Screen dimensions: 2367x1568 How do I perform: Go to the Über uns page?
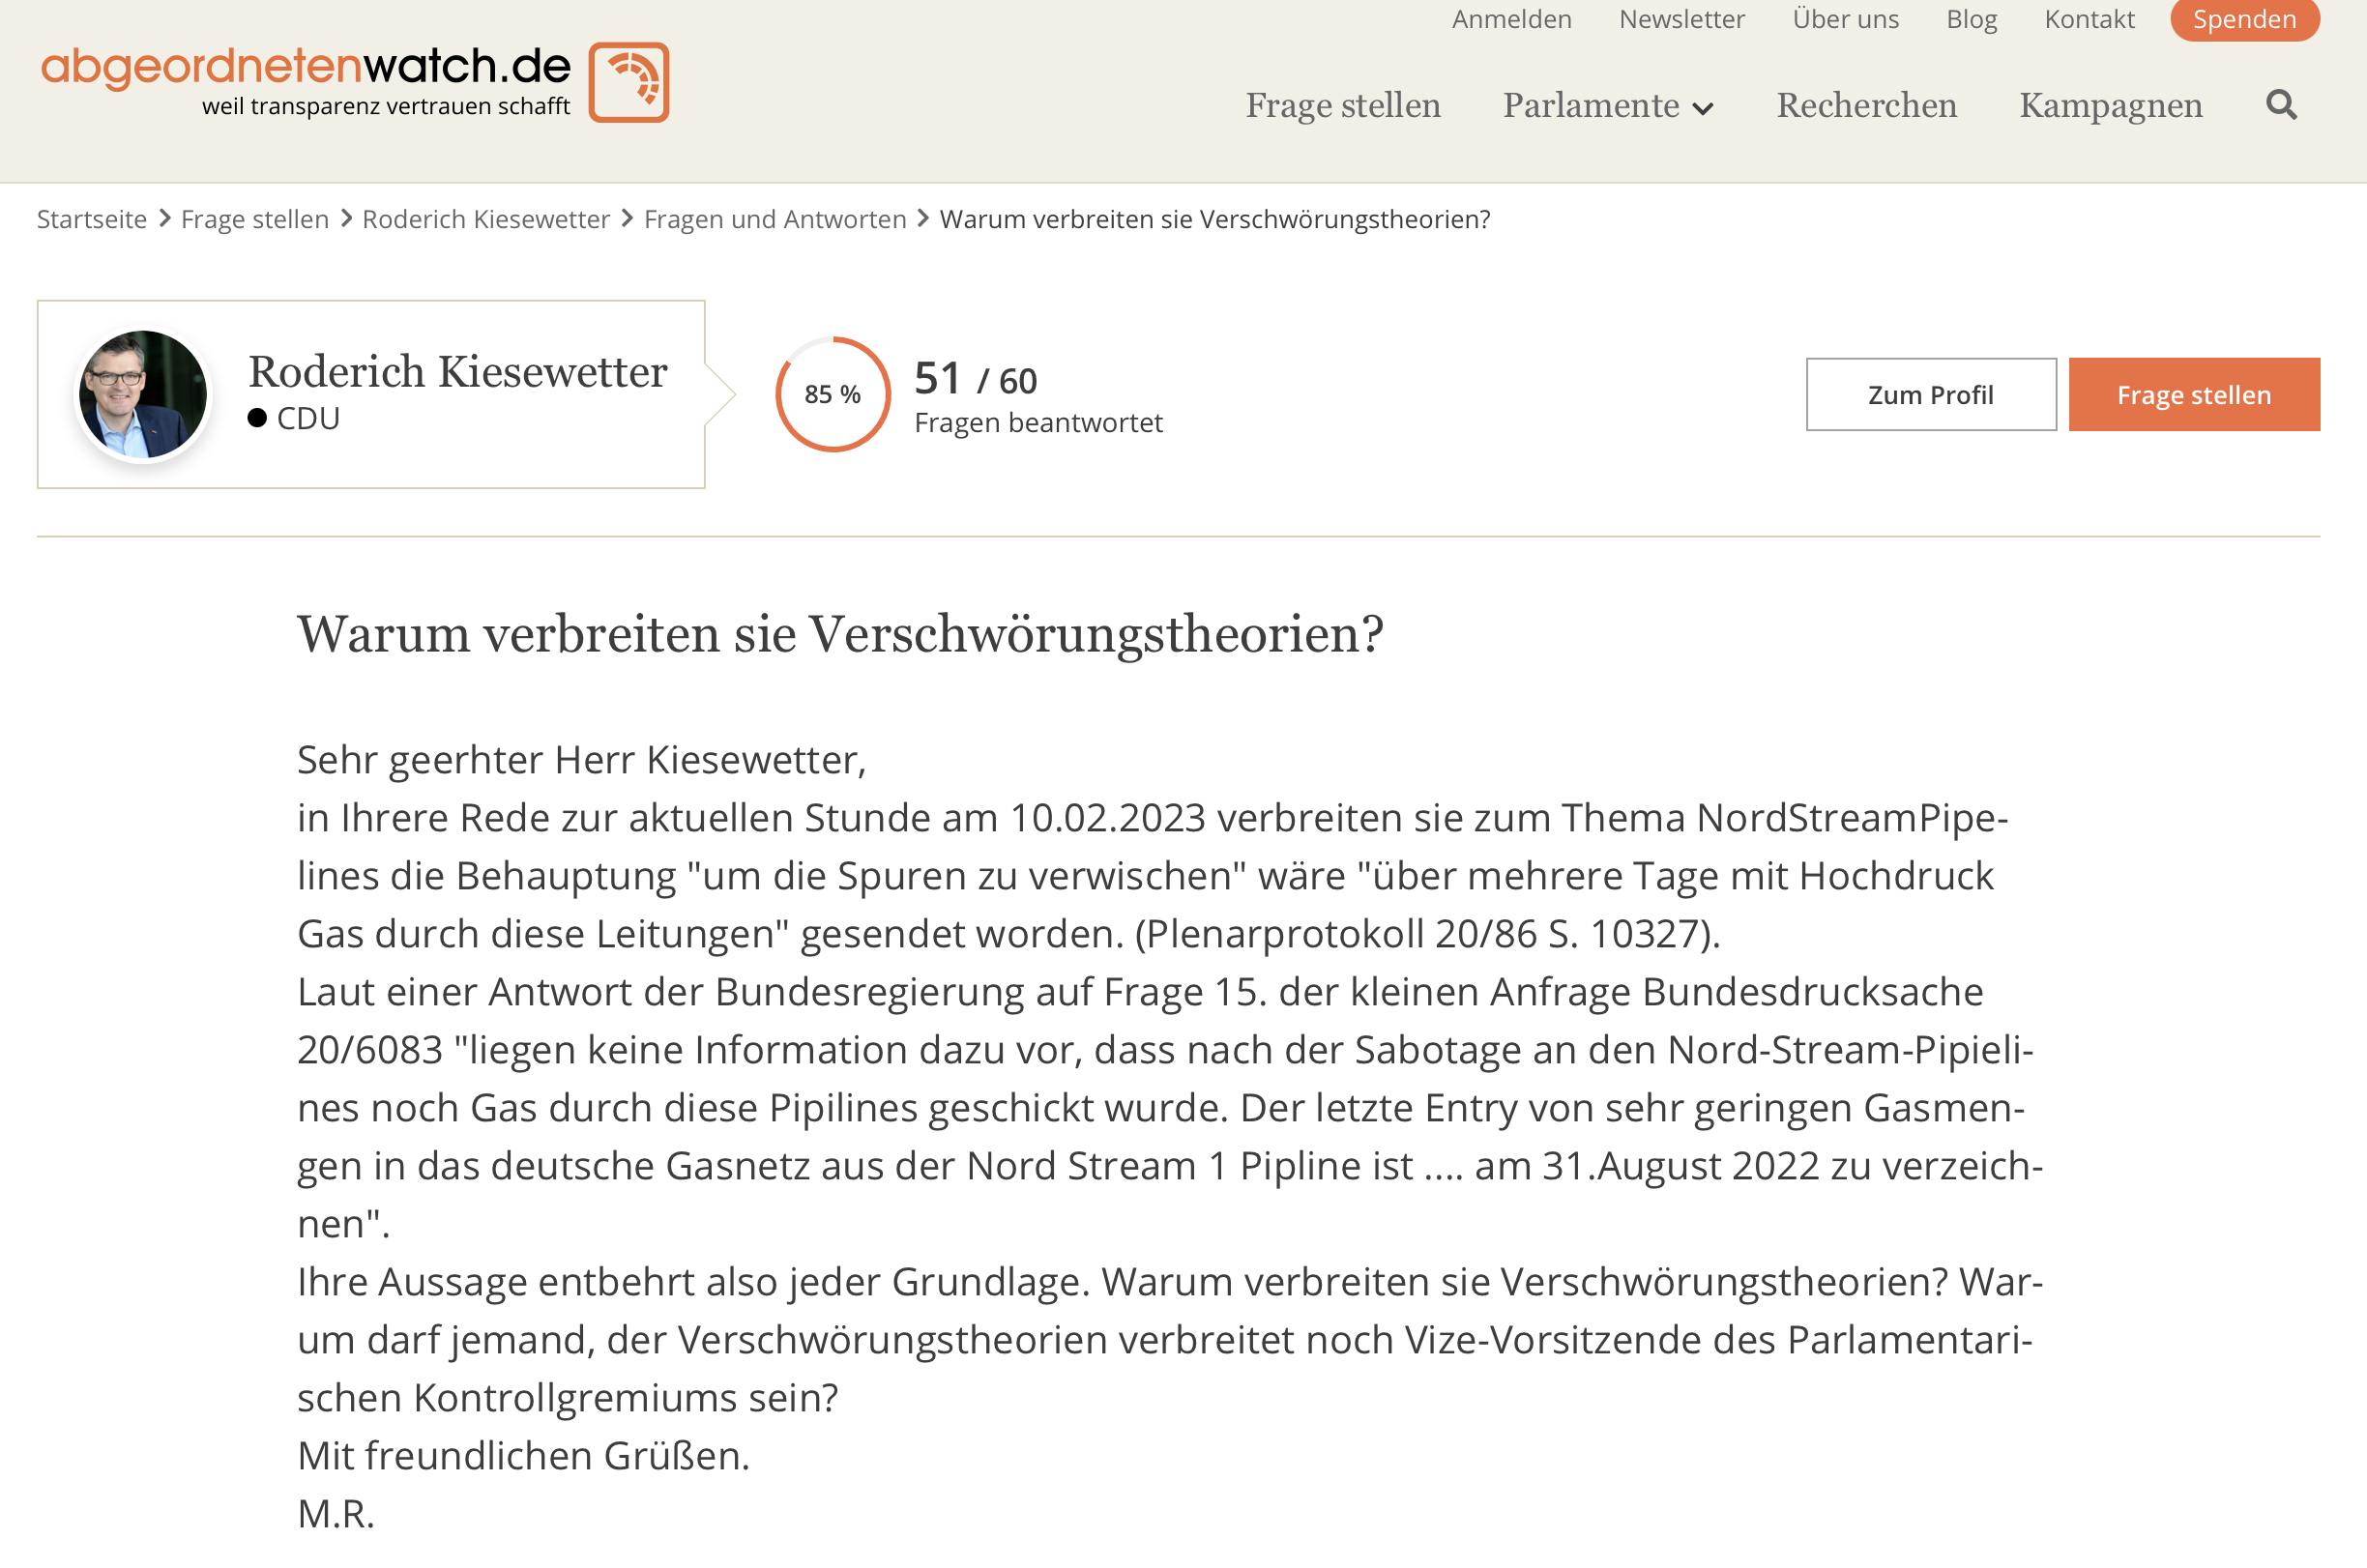click(x=1845, y=19)
